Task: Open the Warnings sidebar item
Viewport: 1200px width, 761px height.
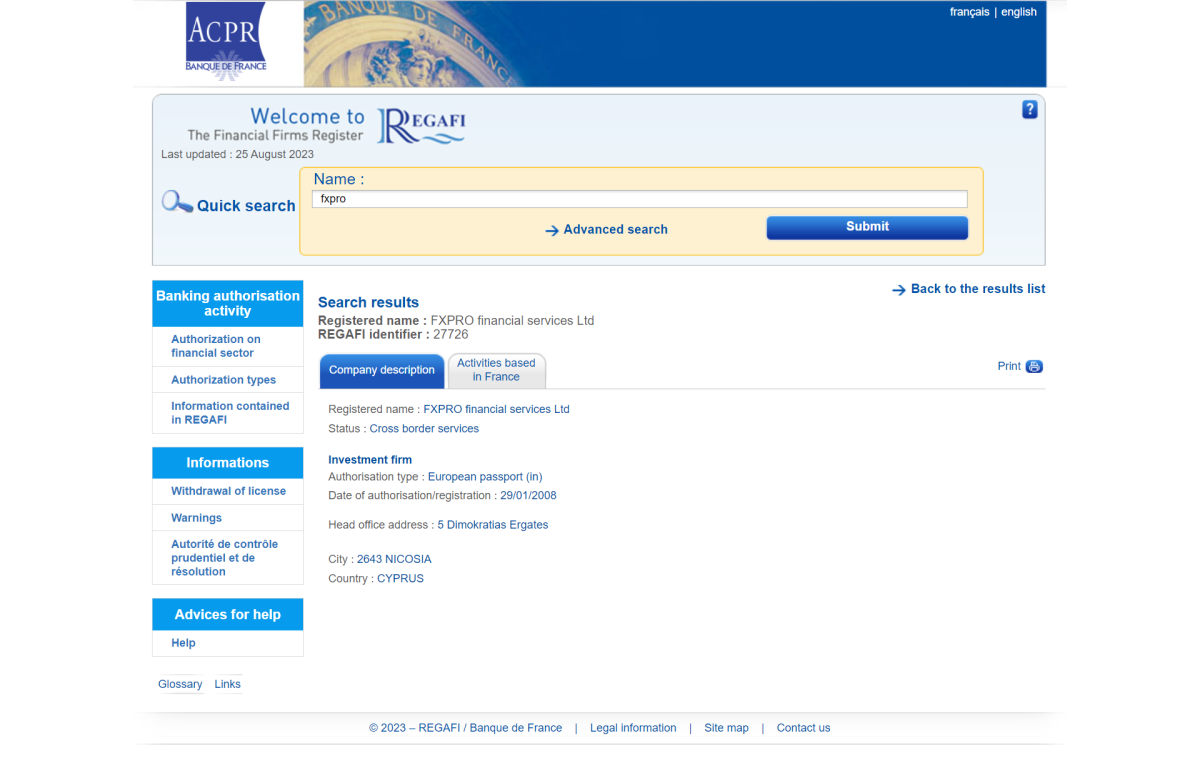Action: 196,518
